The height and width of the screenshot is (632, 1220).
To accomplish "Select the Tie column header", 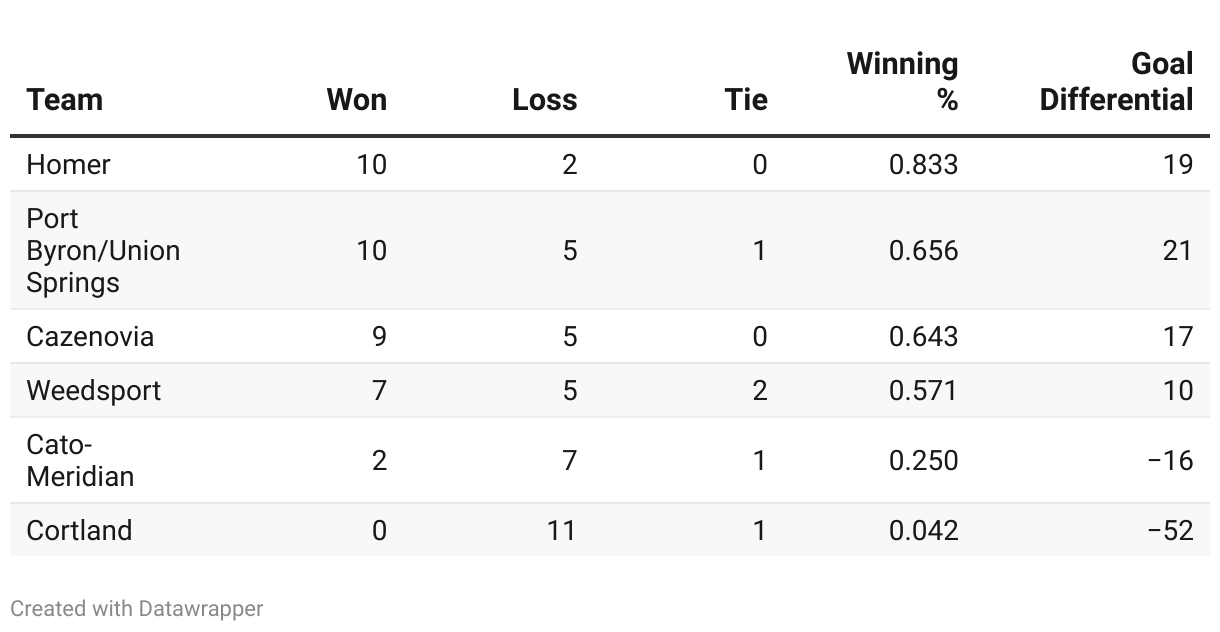I will pos(746,100).
